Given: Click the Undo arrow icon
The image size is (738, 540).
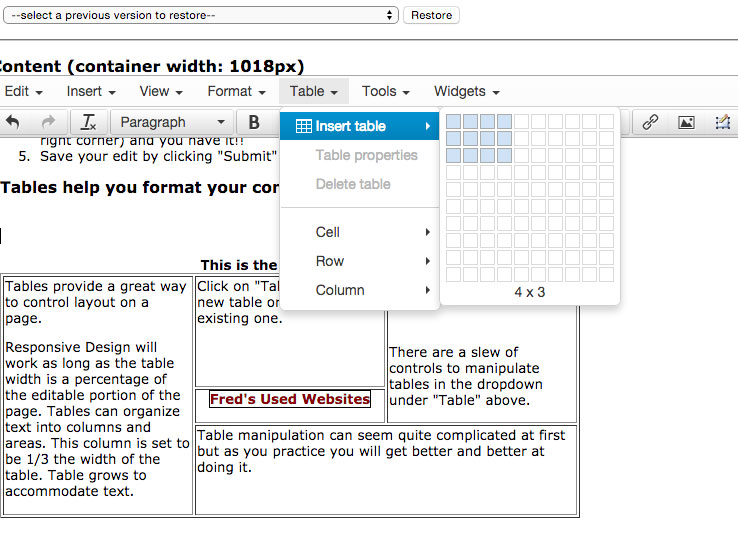Looking at the screenshot, I should click(x=13, y=122).
